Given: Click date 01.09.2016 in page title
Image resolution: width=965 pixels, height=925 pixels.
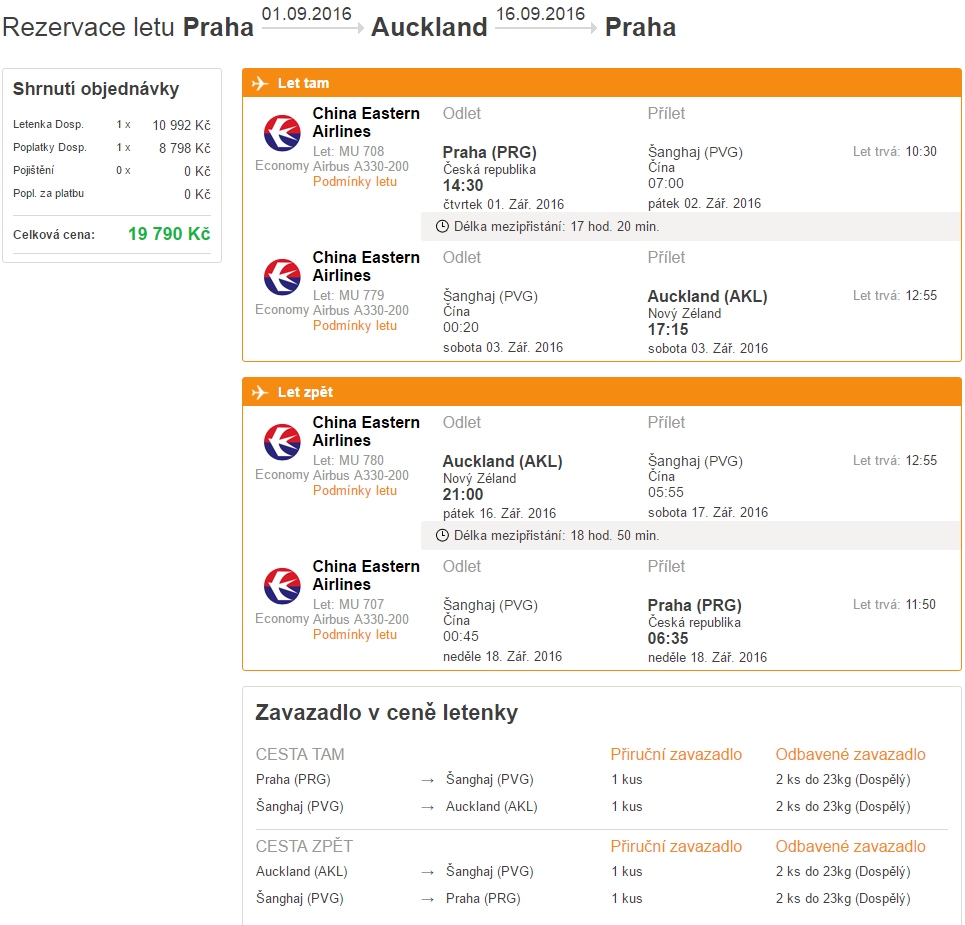Looking at the screenshot, I should click(x=306, y=14).
